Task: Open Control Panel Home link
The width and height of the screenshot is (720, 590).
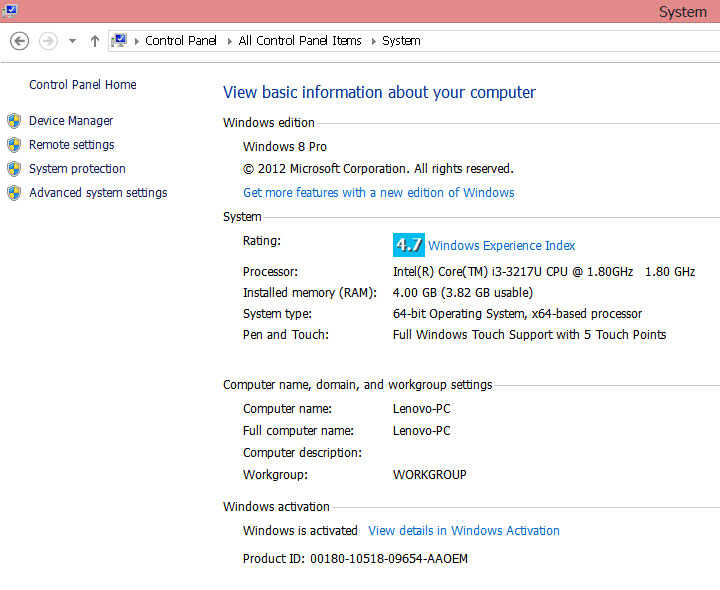Action: (83, 85)
